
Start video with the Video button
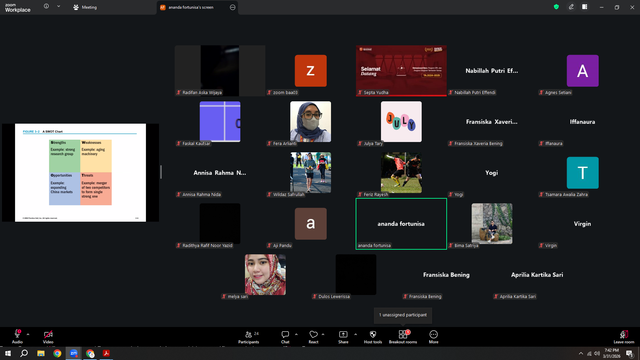pos(48,336)
